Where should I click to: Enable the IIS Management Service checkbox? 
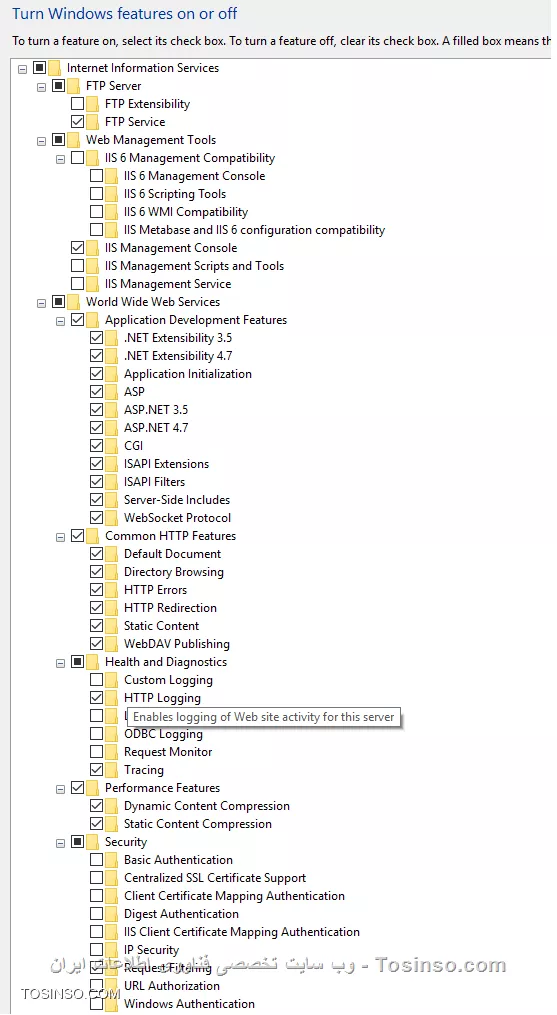(77, 284)
